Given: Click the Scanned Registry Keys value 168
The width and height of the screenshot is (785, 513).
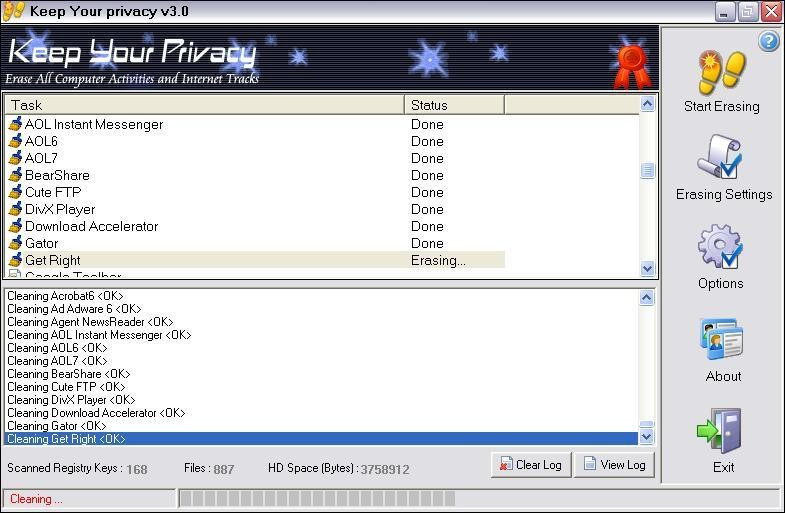Looking at the screenshot, I should (137, 469).
